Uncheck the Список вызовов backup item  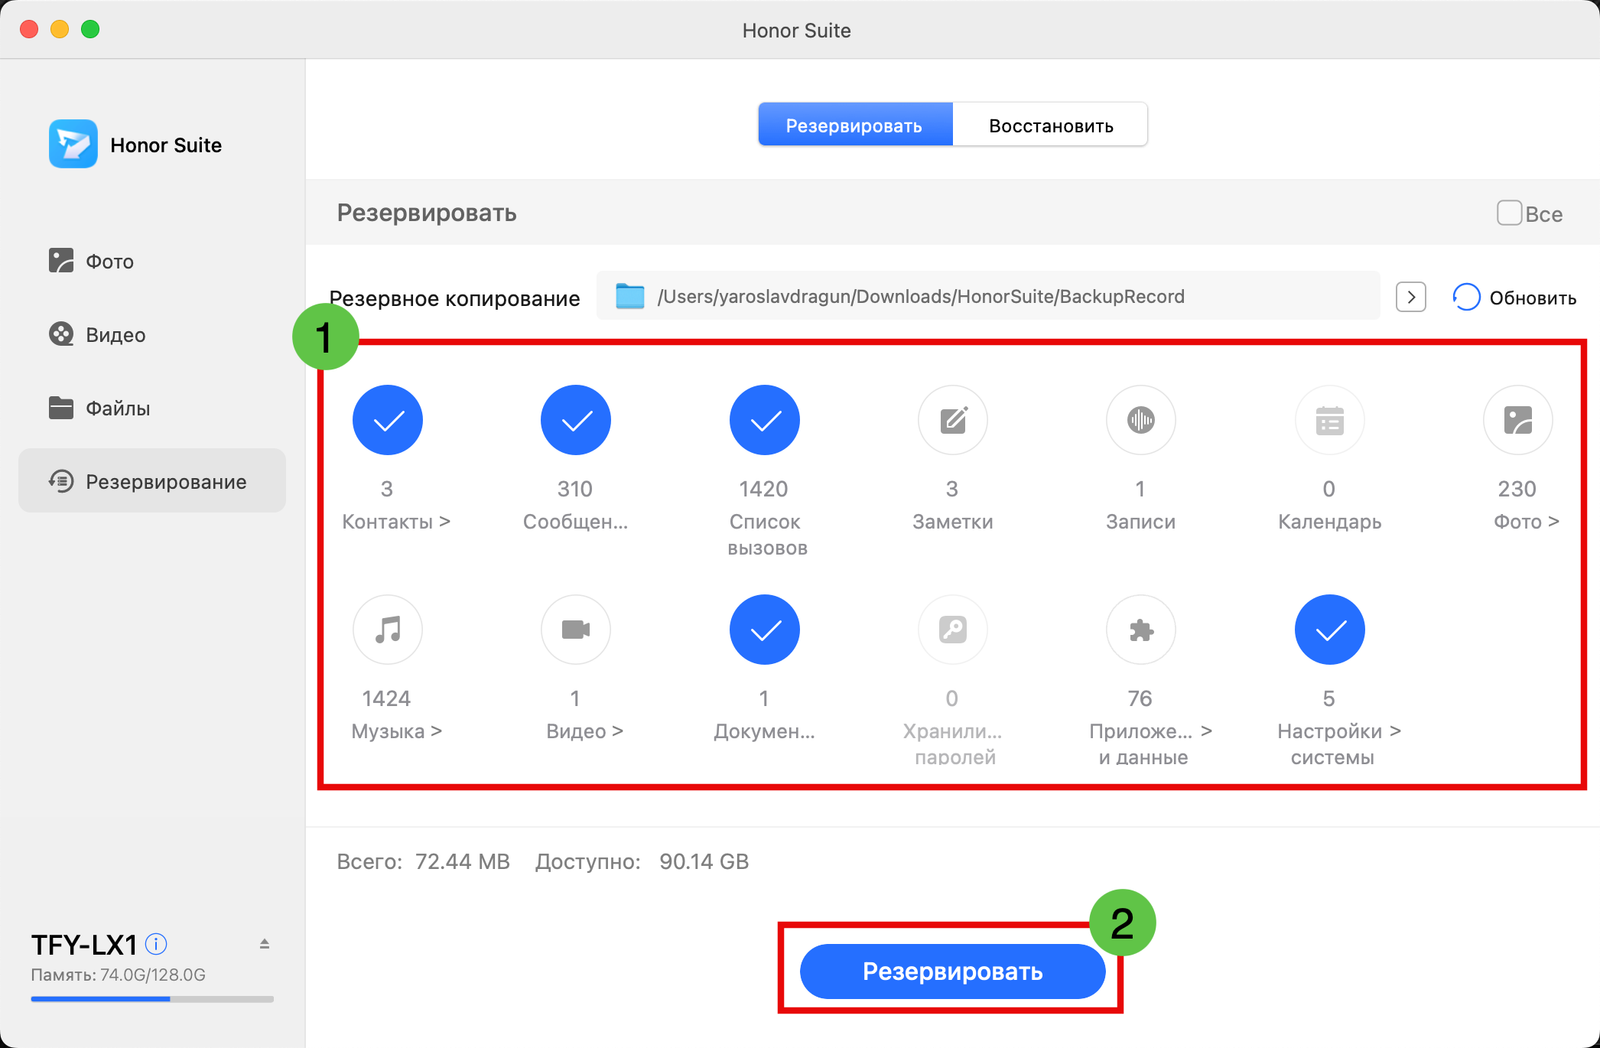click(765, 420)
